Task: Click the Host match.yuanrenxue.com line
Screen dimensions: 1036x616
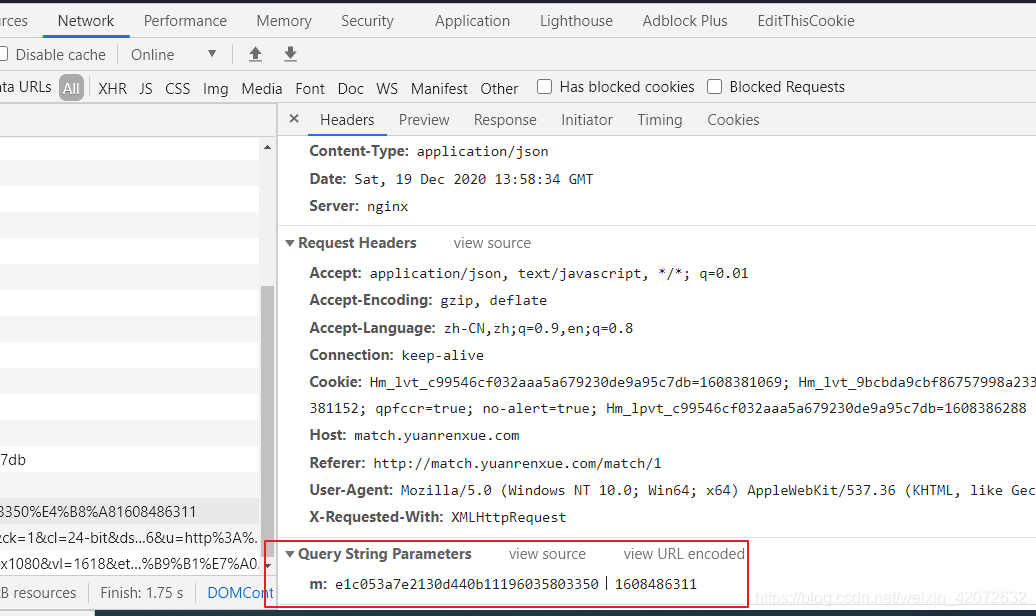Action: (414, 435)
